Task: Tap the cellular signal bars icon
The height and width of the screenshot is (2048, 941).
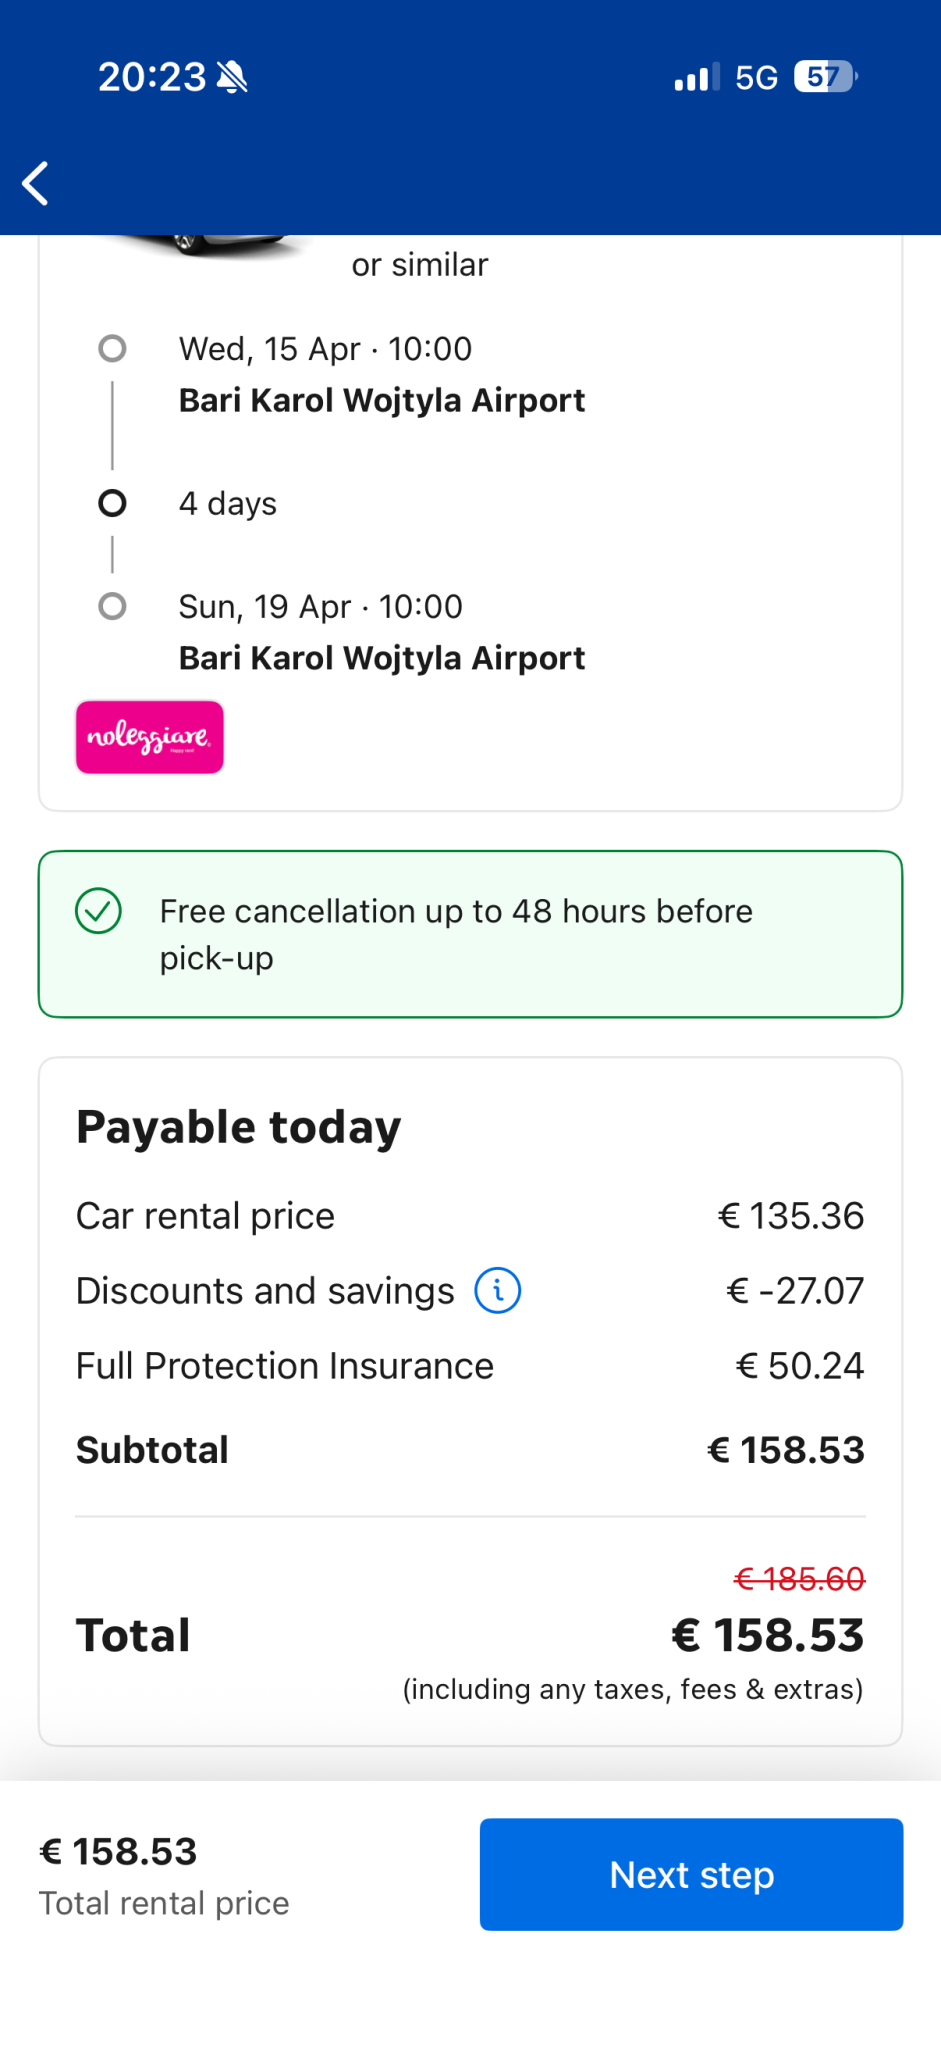Action: [x=696, y=78]
